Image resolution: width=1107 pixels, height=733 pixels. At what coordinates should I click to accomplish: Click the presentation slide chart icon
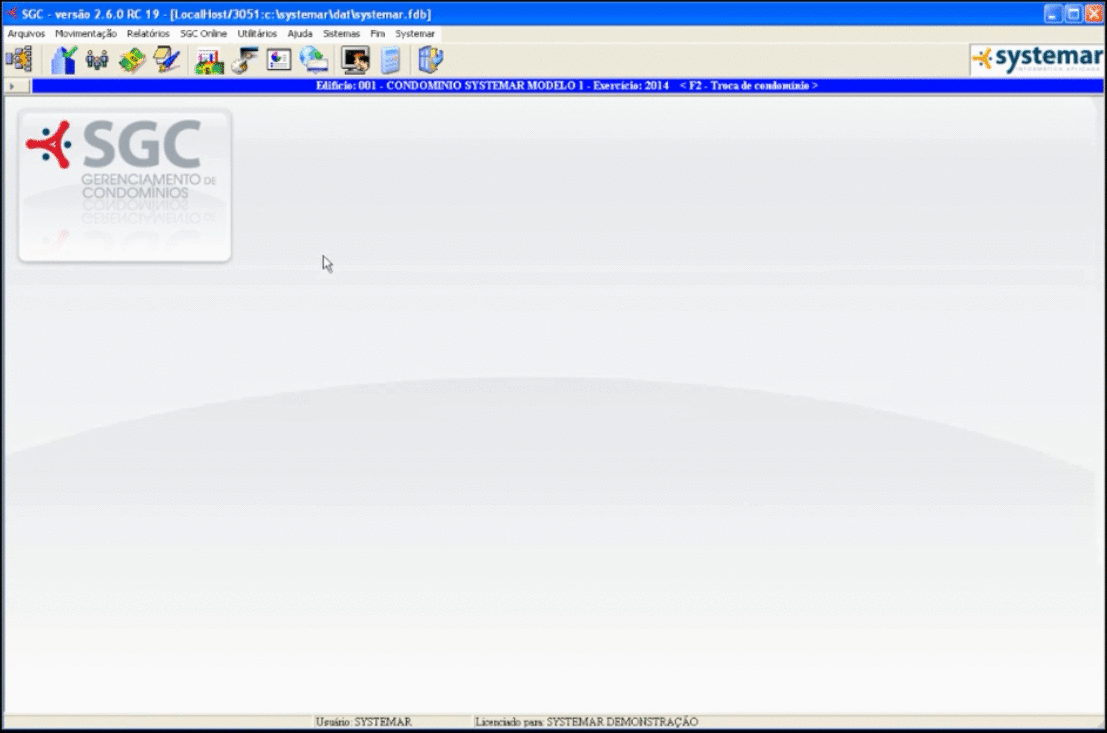(279, 60)
